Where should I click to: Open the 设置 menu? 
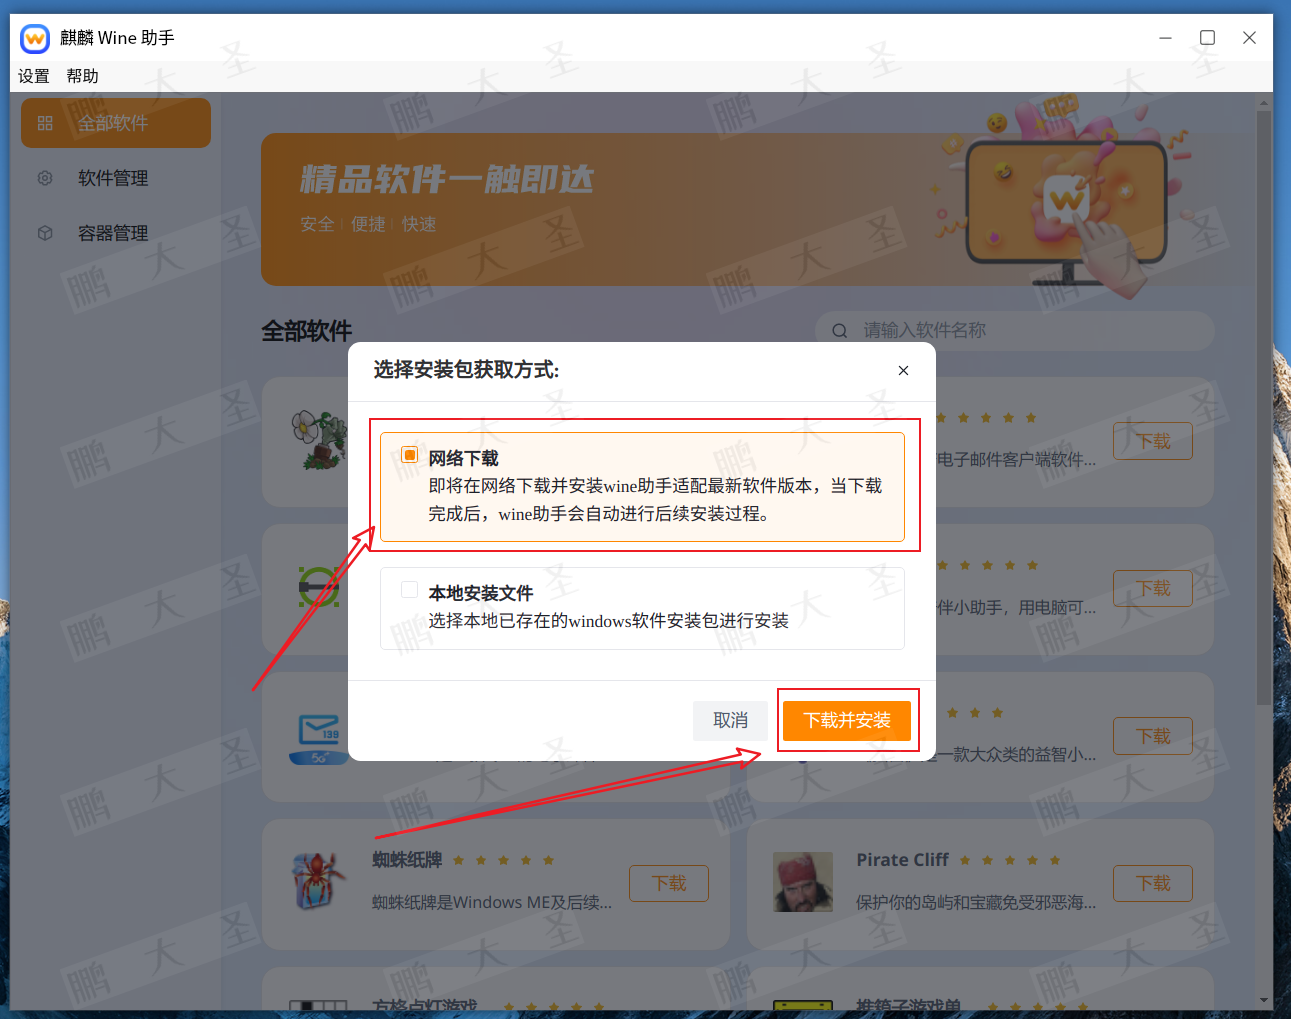[x=33, y=76]
